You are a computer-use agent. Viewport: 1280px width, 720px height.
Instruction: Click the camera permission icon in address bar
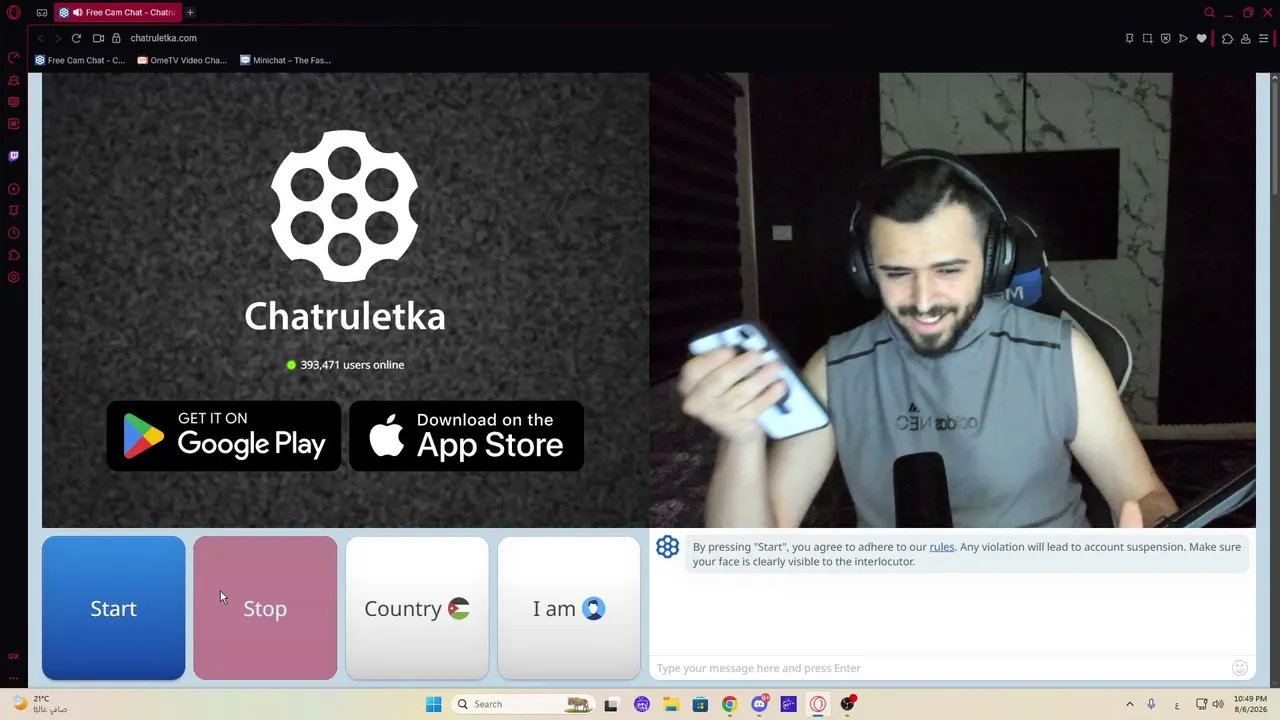98,38
